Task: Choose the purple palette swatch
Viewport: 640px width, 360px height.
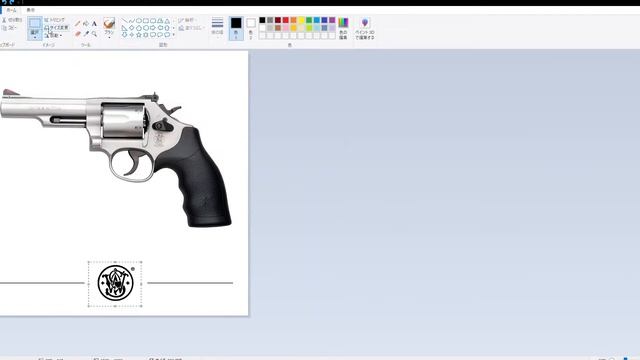Action: point(332,20)
